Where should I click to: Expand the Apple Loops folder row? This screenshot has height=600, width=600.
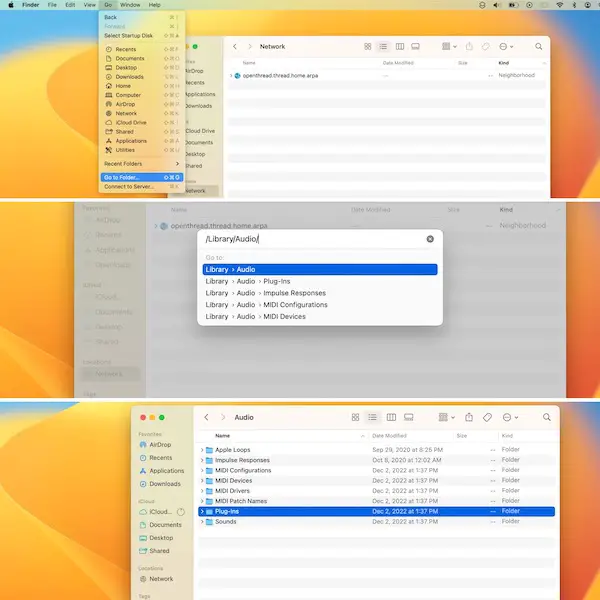[203, 450]
